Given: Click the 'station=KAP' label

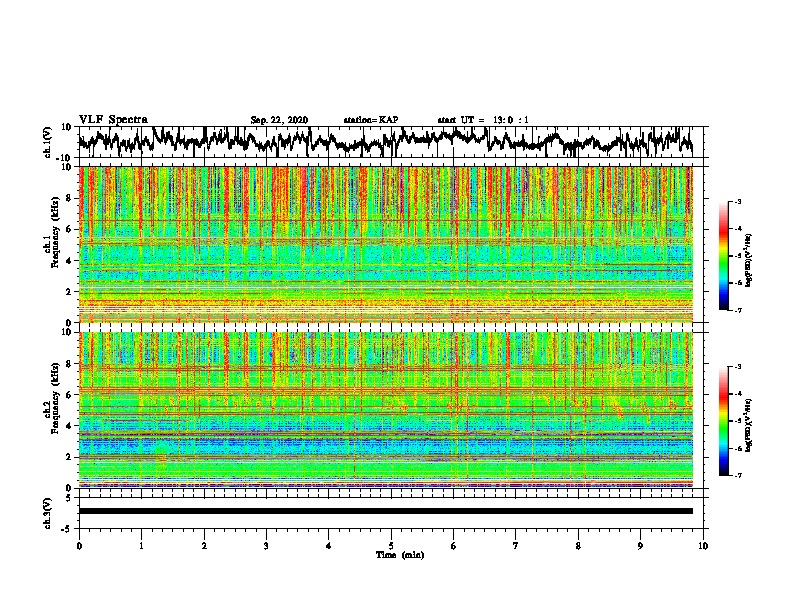Looking at the screenshot, I should point(371,120).
